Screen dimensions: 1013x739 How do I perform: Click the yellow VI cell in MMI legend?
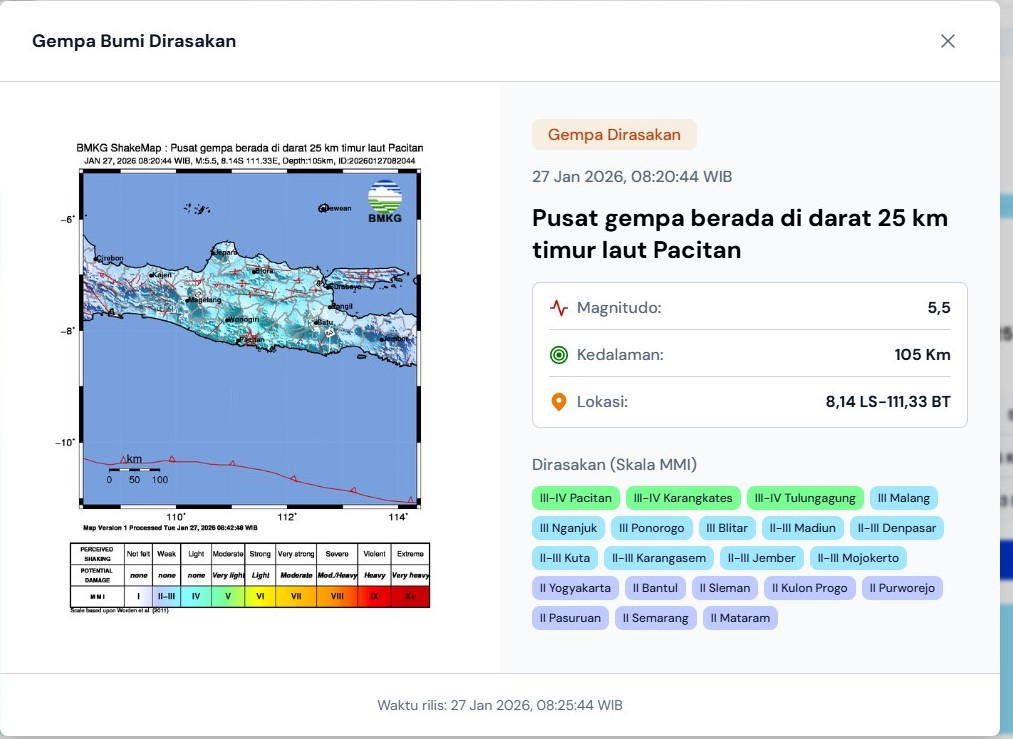[260, 596]
